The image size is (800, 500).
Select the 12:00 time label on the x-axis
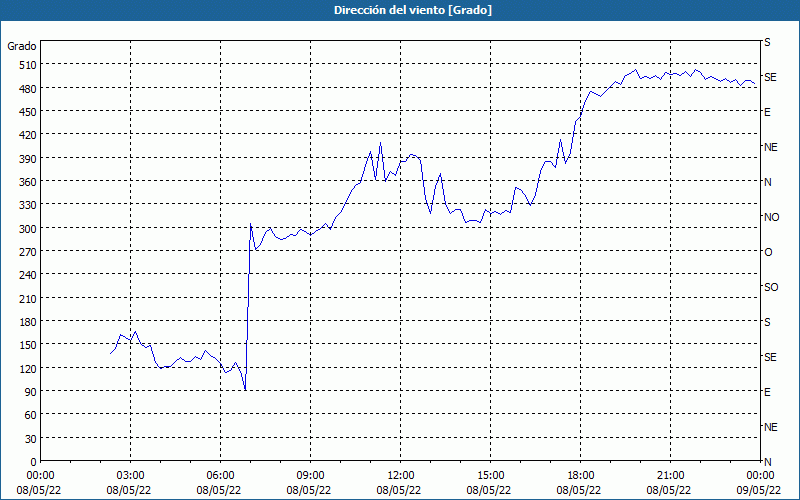pos(399,476)
